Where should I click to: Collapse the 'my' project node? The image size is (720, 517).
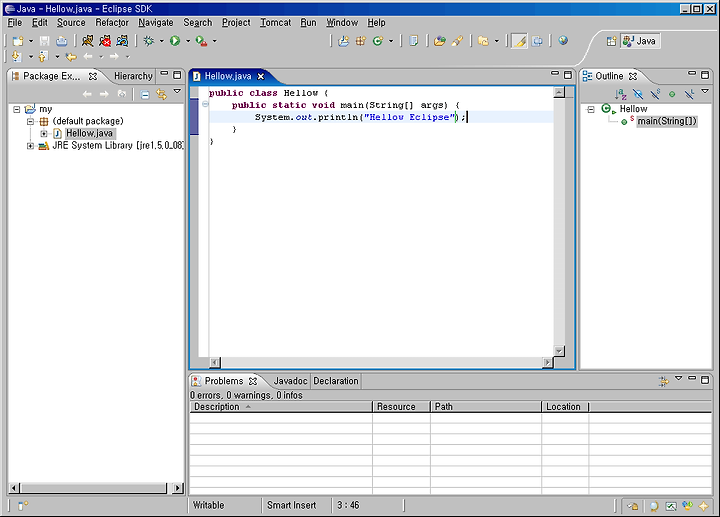pos(17,109)
